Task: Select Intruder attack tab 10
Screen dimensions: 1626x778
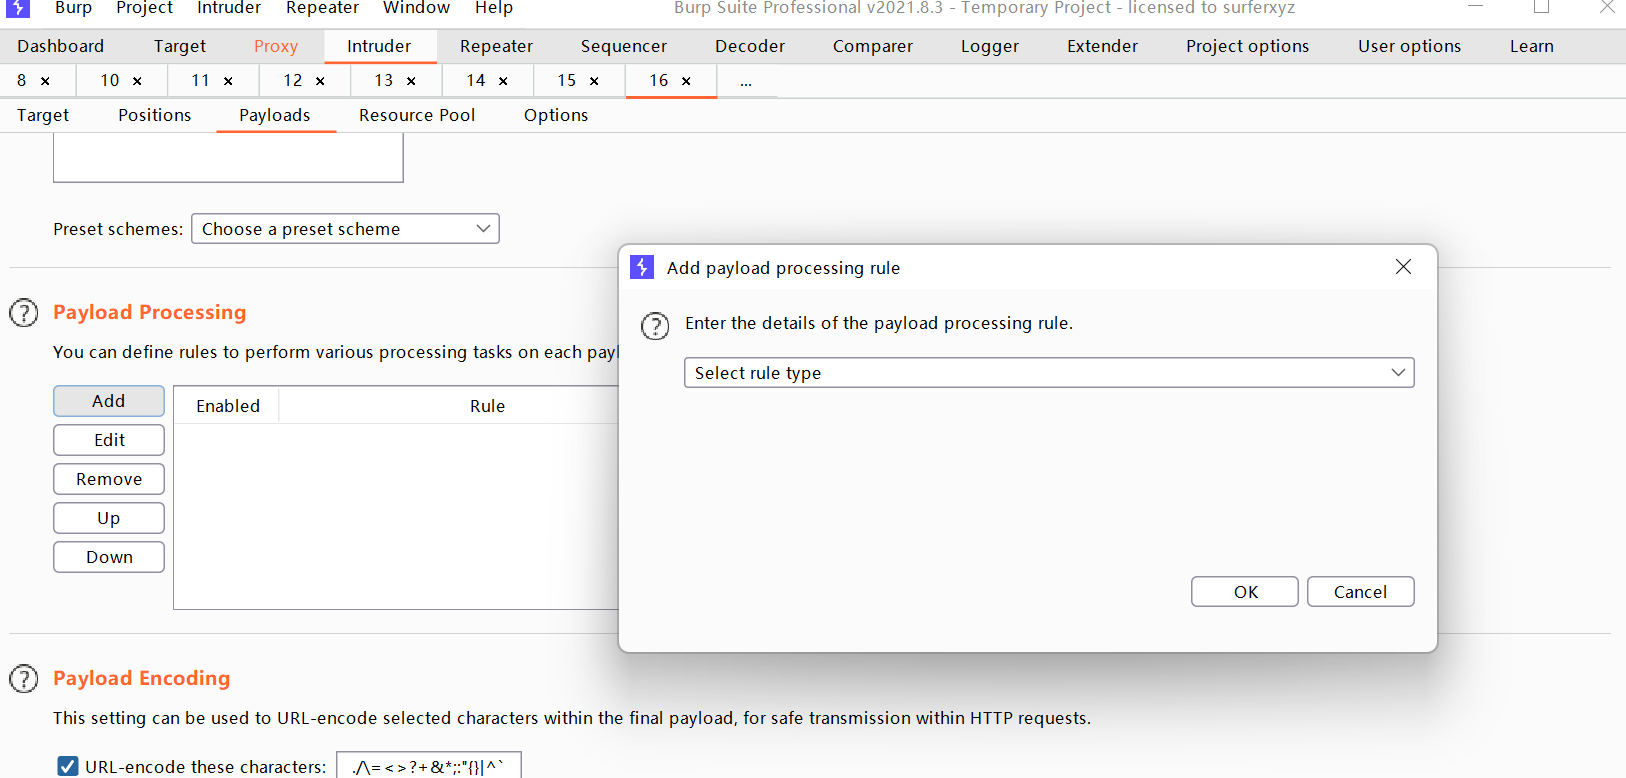Action: 110,80
